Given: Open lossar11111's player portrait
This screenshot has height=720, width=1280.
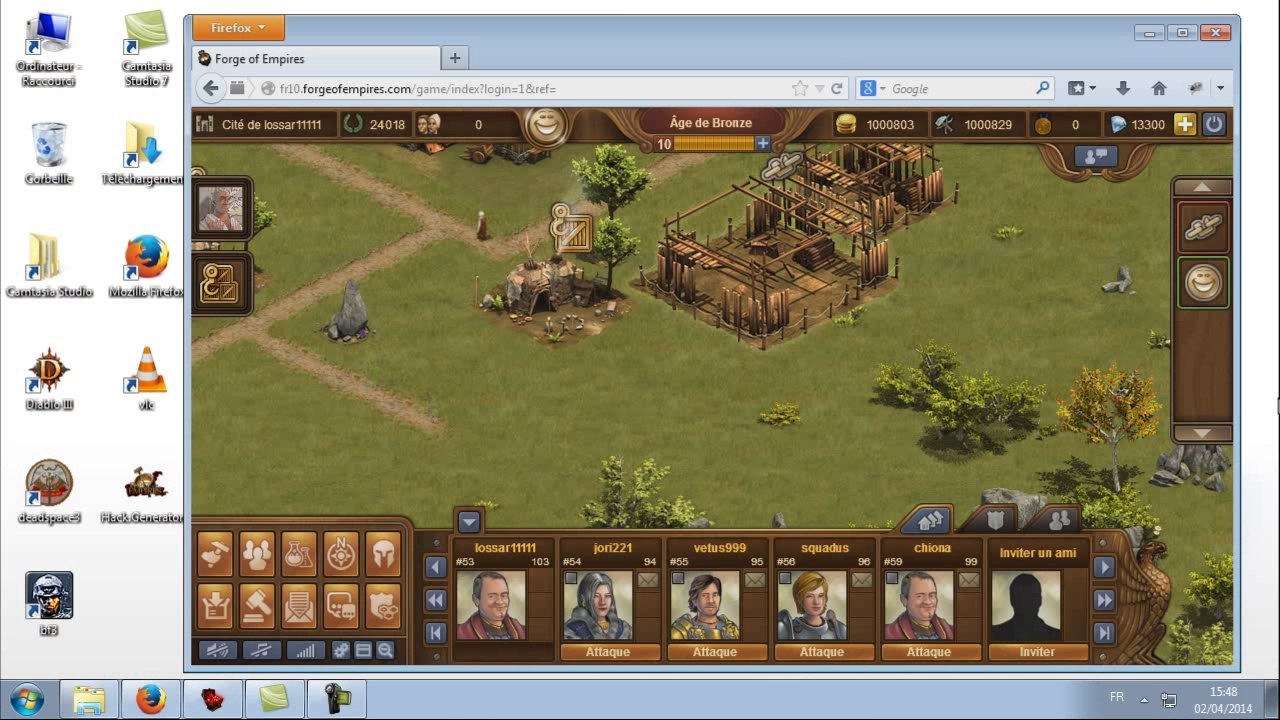Looking at the screenshot, I should coord(491,605).
